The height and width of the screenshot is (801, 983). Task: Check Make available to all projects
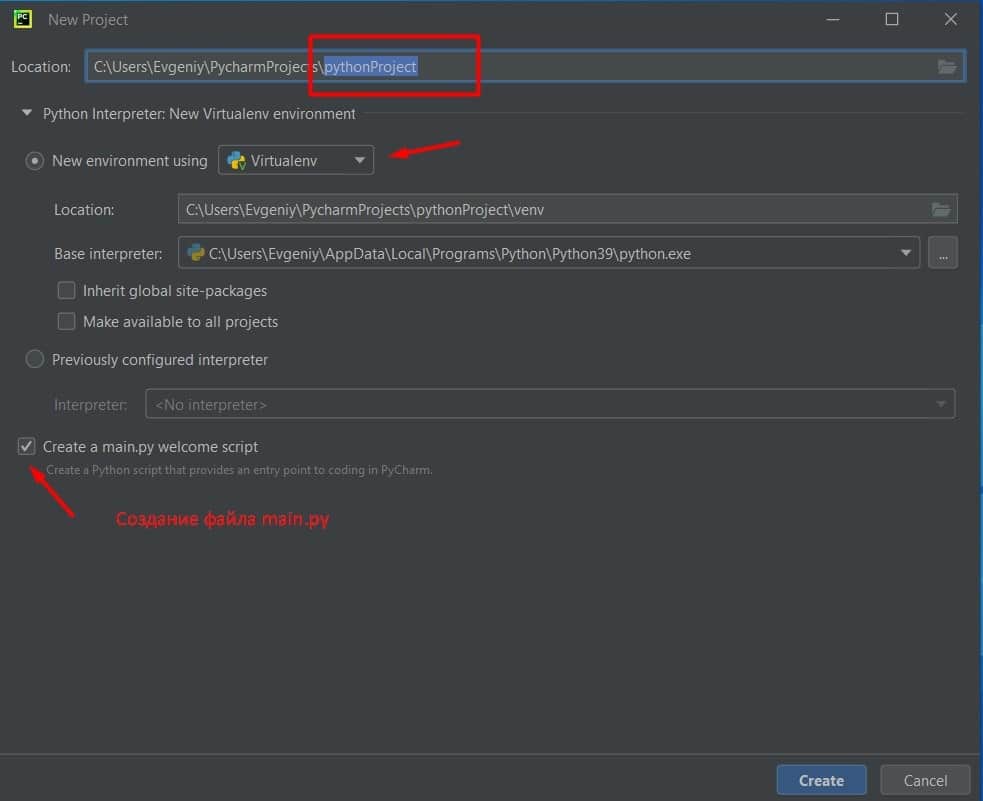pyautogui.click(x=67, y=322)
